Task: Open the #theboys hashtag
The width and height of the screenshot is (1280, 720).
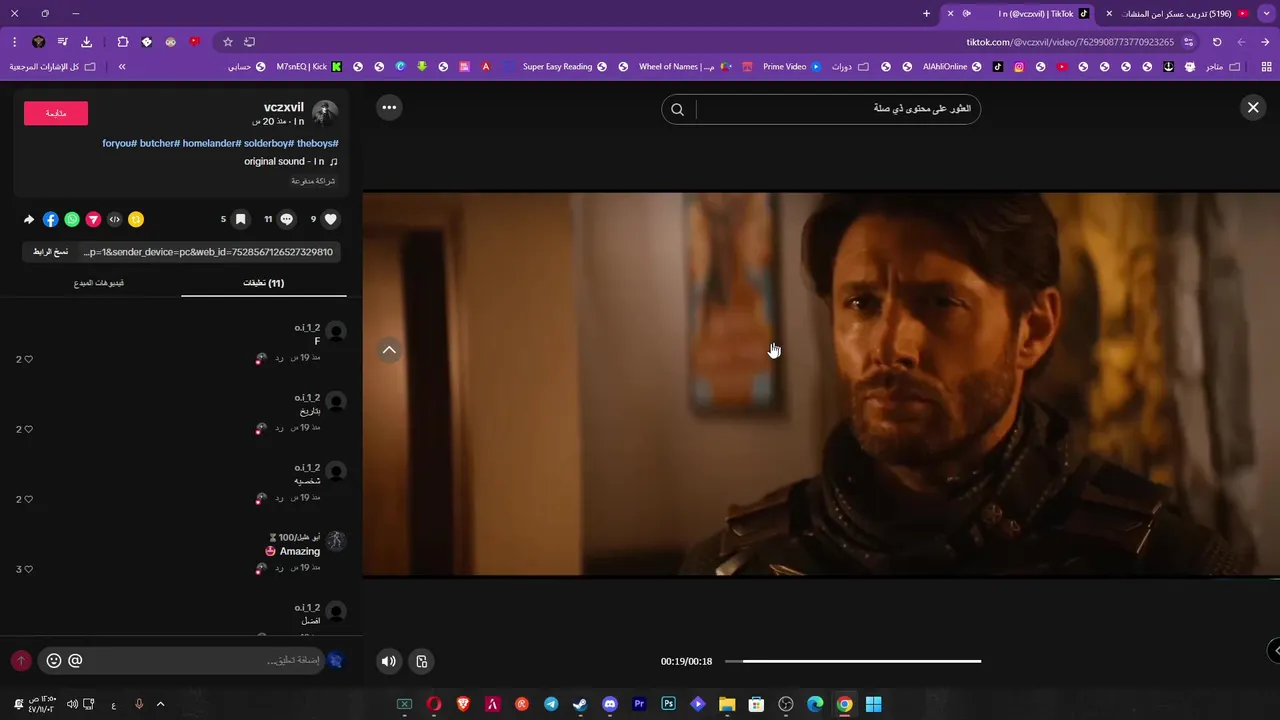Action: click(318, 144)
